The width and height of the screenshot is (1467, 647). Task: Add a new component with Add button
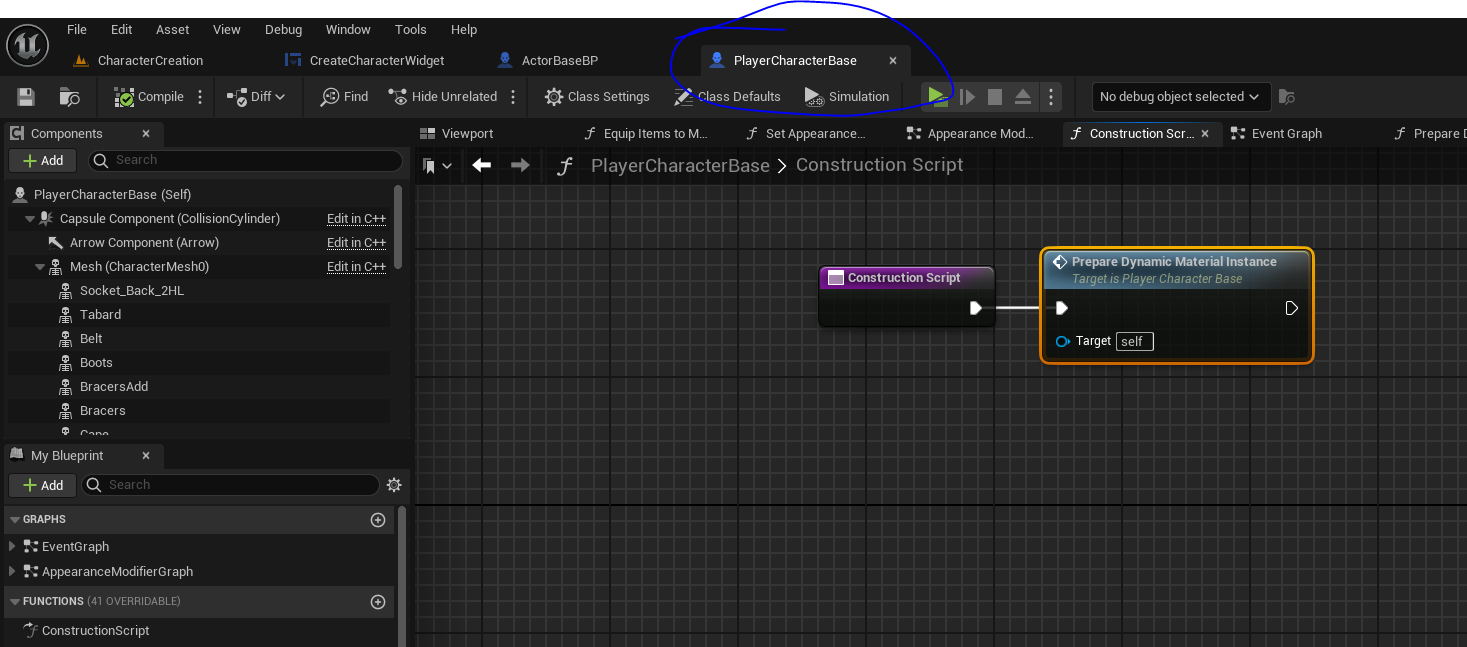point(42,160)
